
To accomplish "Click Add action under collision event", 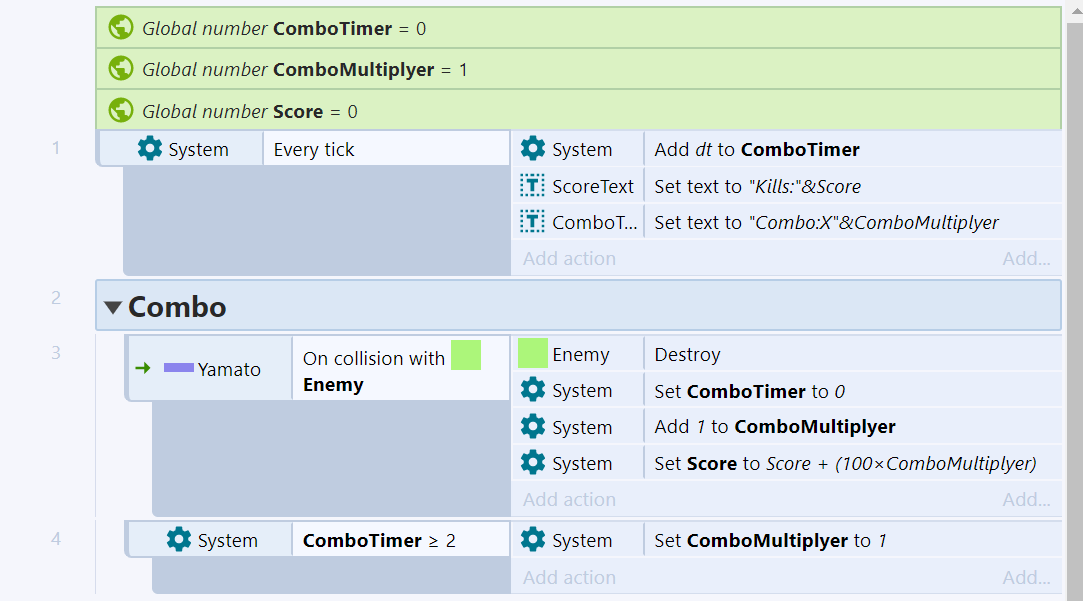I will click(569, 499).
